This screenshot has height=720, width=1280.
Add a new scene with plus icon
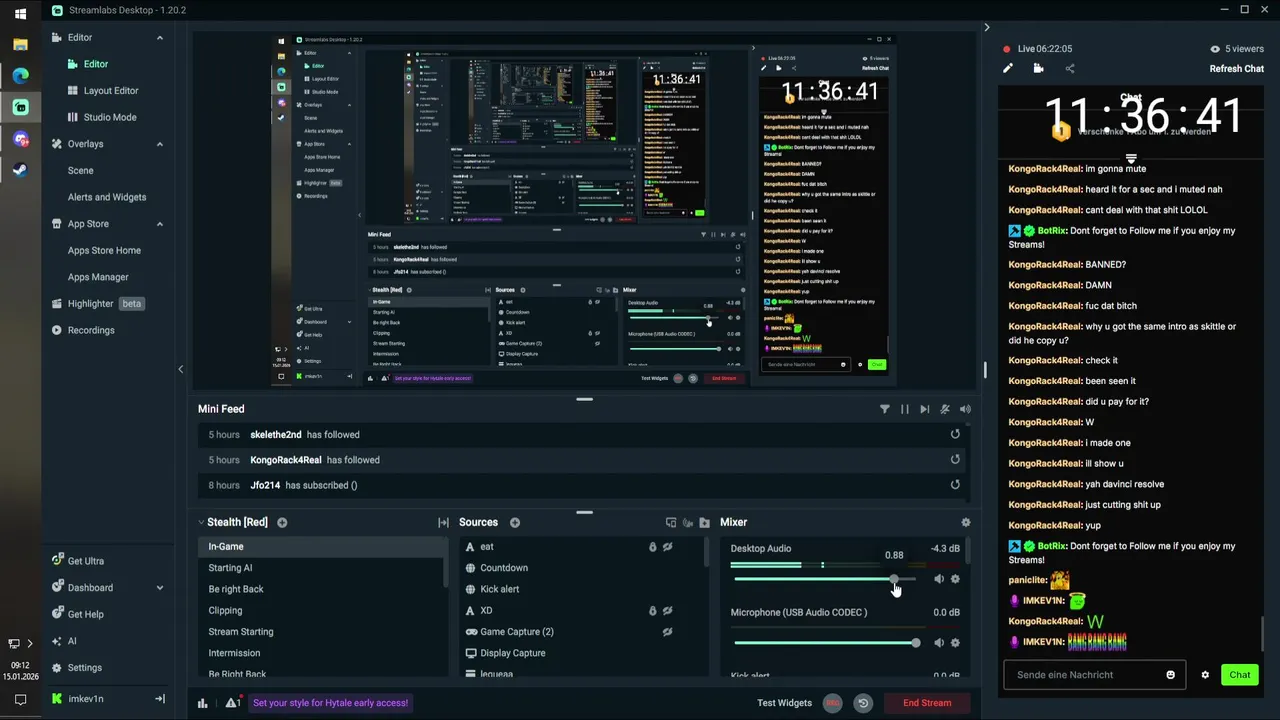pos(282,522)
